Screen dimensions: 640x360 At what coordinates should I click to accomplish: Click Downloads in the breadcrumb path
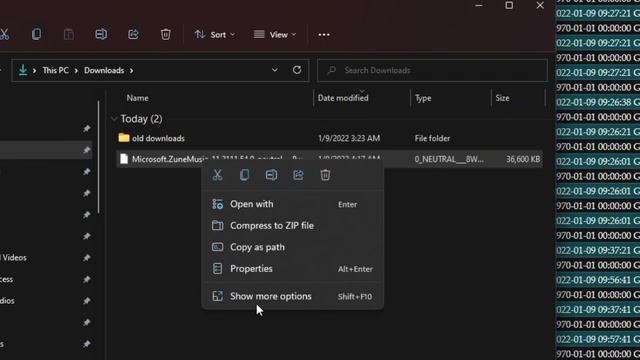pos(104,70)
